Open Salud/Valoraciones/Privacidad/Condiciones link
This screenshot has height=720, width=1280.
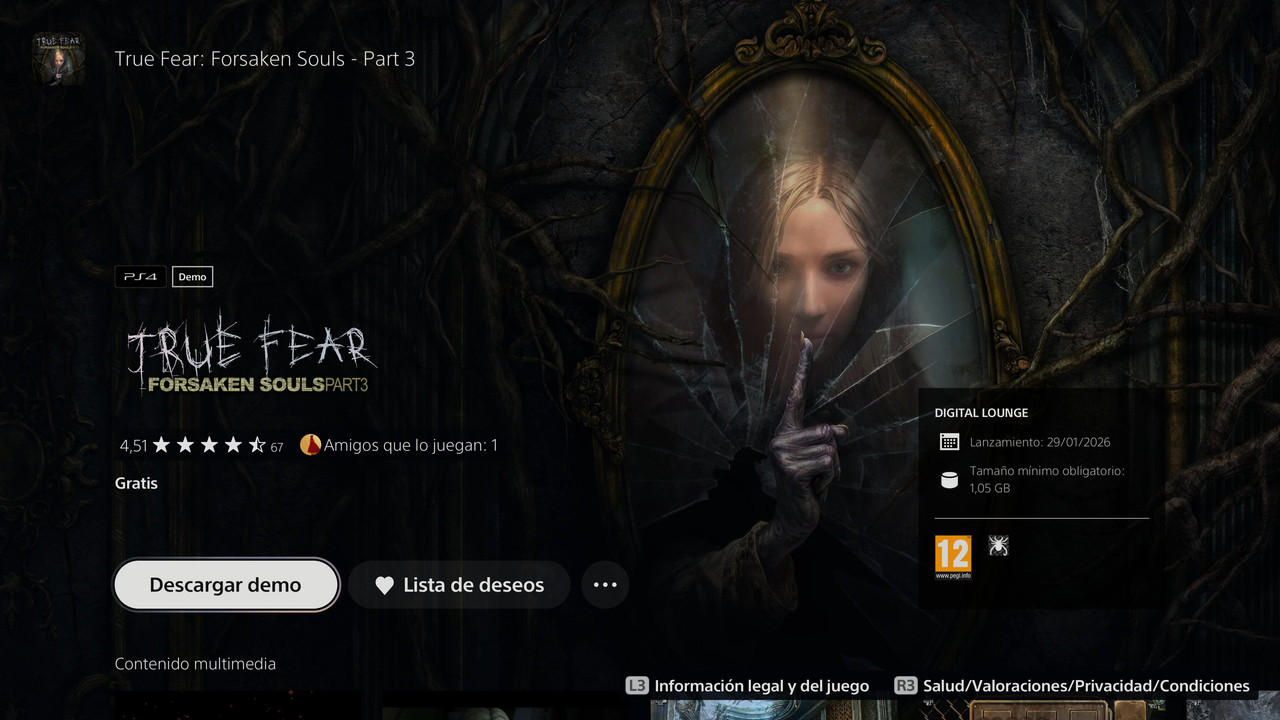coord(1086,686)
